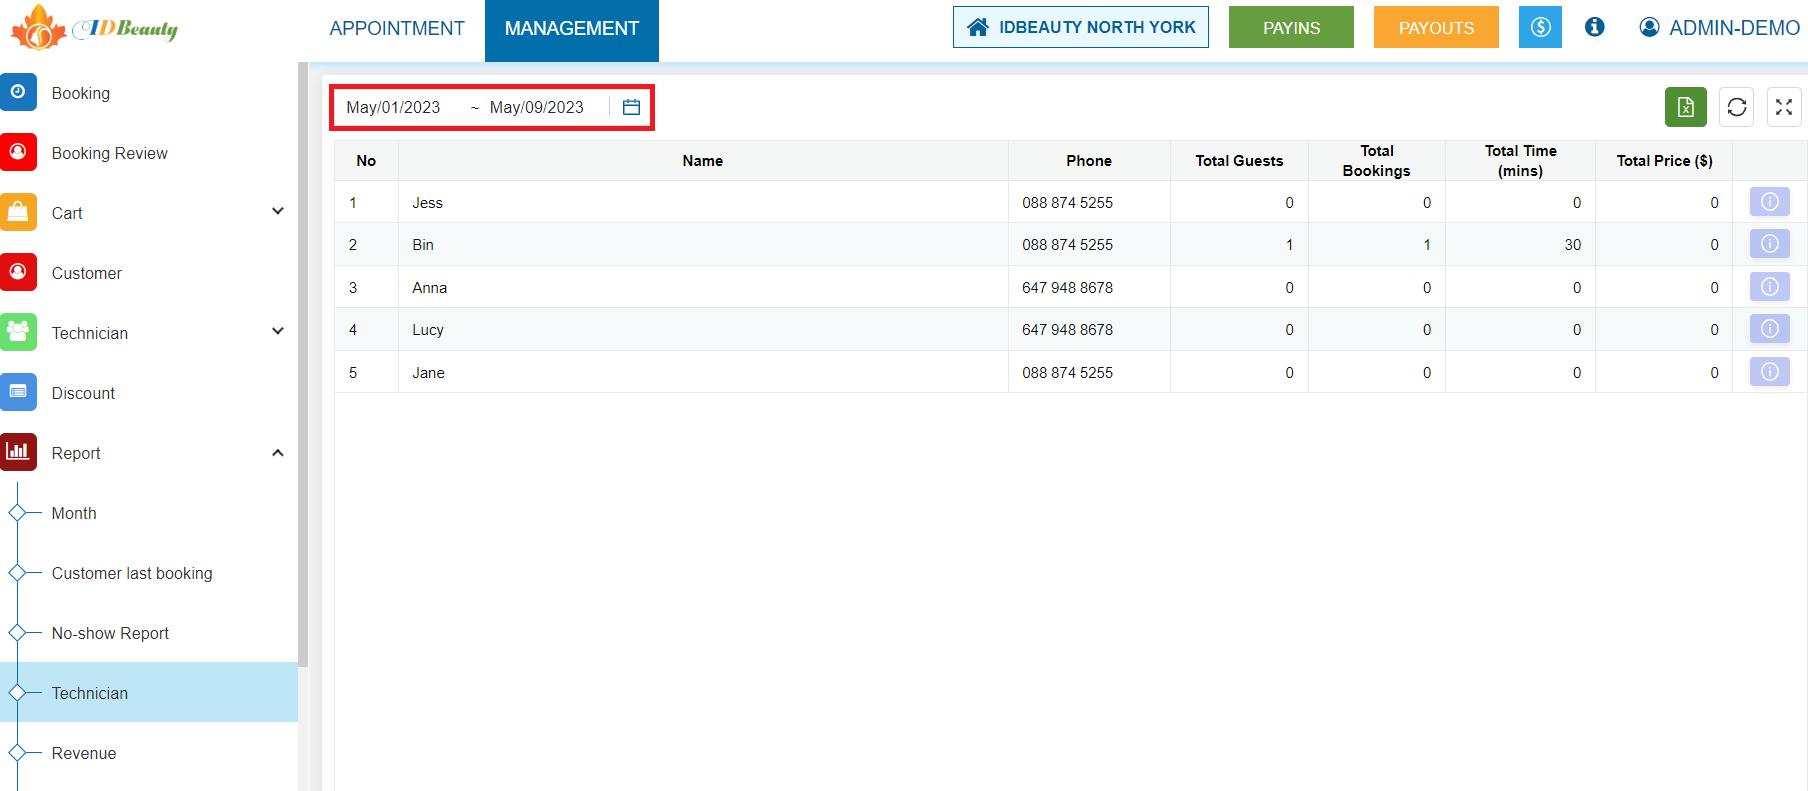Click the Name column header
This screenshot has height=791, width=1808.
pos(703,161)
